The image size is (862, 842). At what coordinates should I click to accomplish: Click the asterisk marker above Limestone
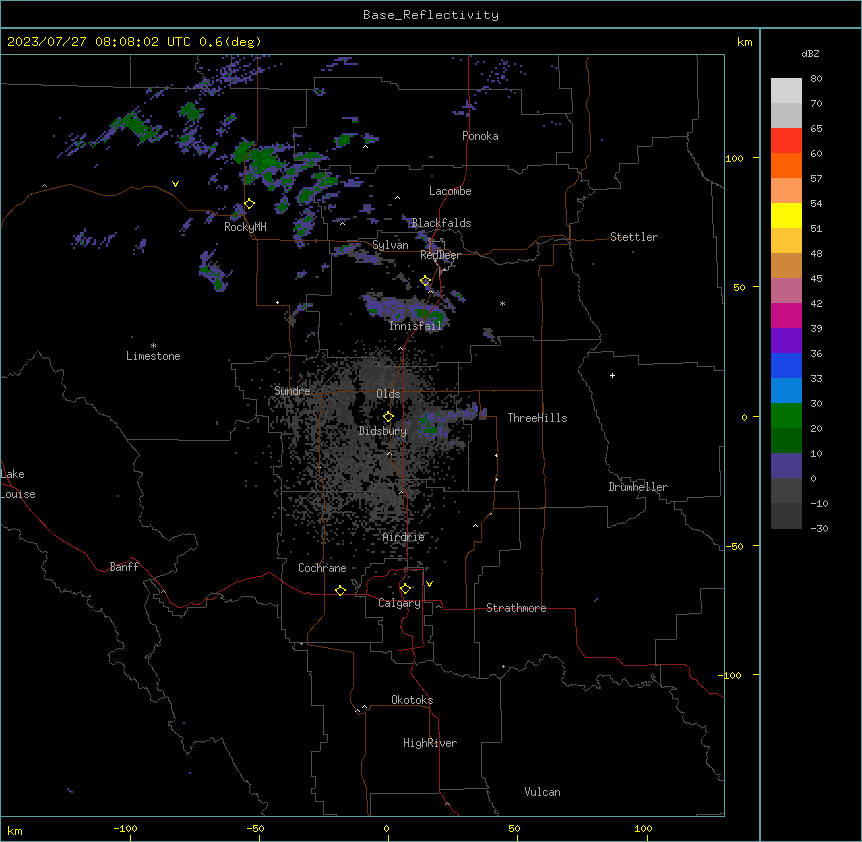153,346
